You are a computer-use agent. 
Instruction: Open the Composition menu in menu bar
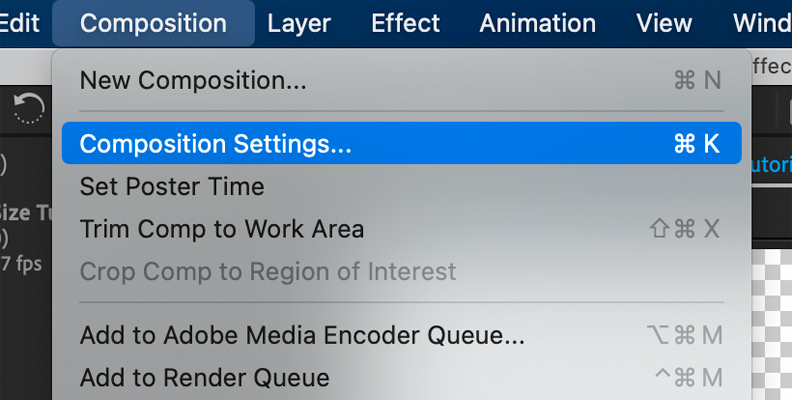(153, 23)
